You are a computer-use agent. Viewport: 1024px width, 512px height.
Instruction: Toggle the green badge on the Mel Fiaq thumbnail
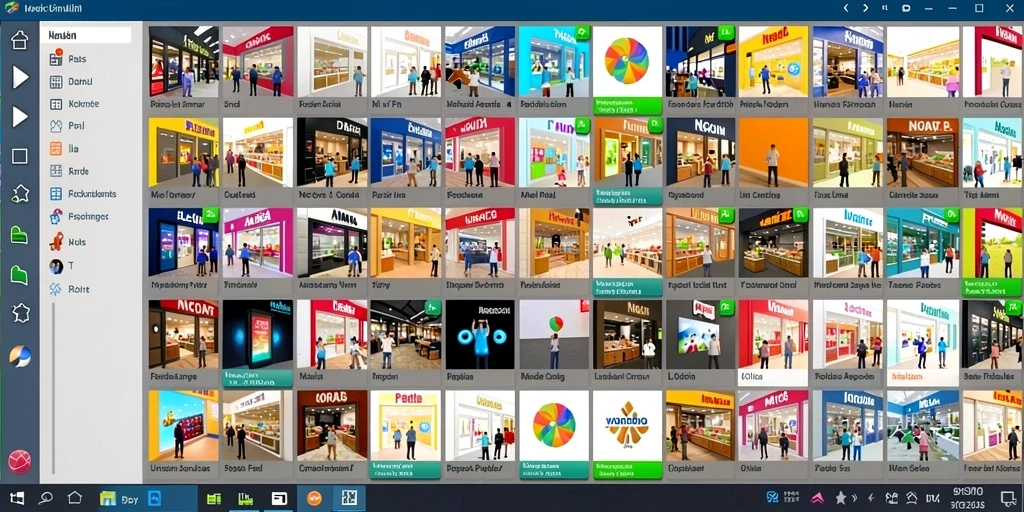tap(583, 125)
